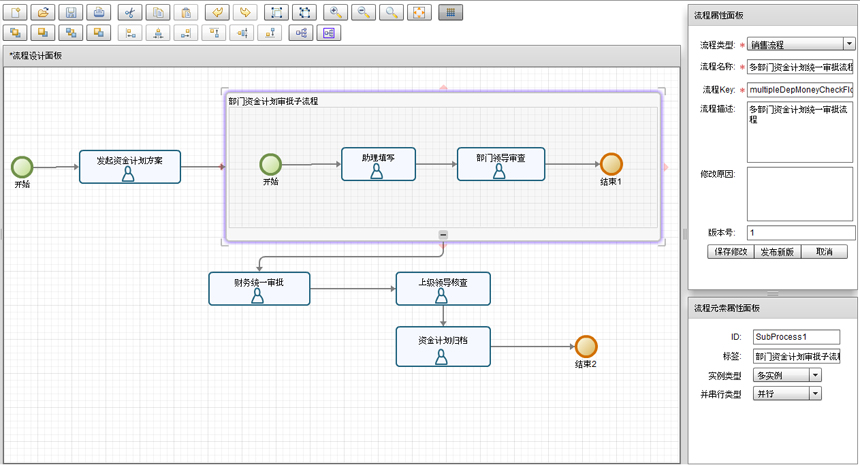Click the print toolbar icon
The height and width of the screenshot is (465, 860).
pyautogui.click(x=98, y=13)
